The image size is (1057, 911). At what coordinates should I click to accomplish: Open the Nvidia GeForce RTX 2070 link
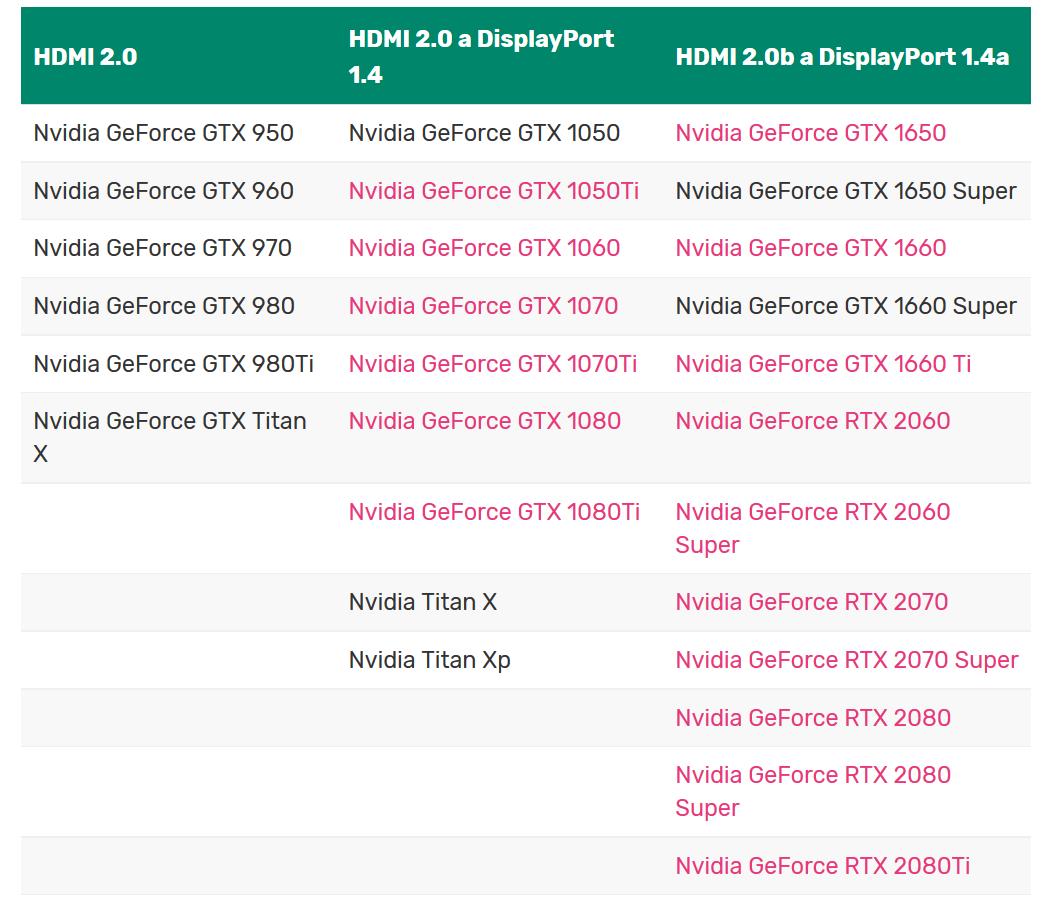click(812, 602)
